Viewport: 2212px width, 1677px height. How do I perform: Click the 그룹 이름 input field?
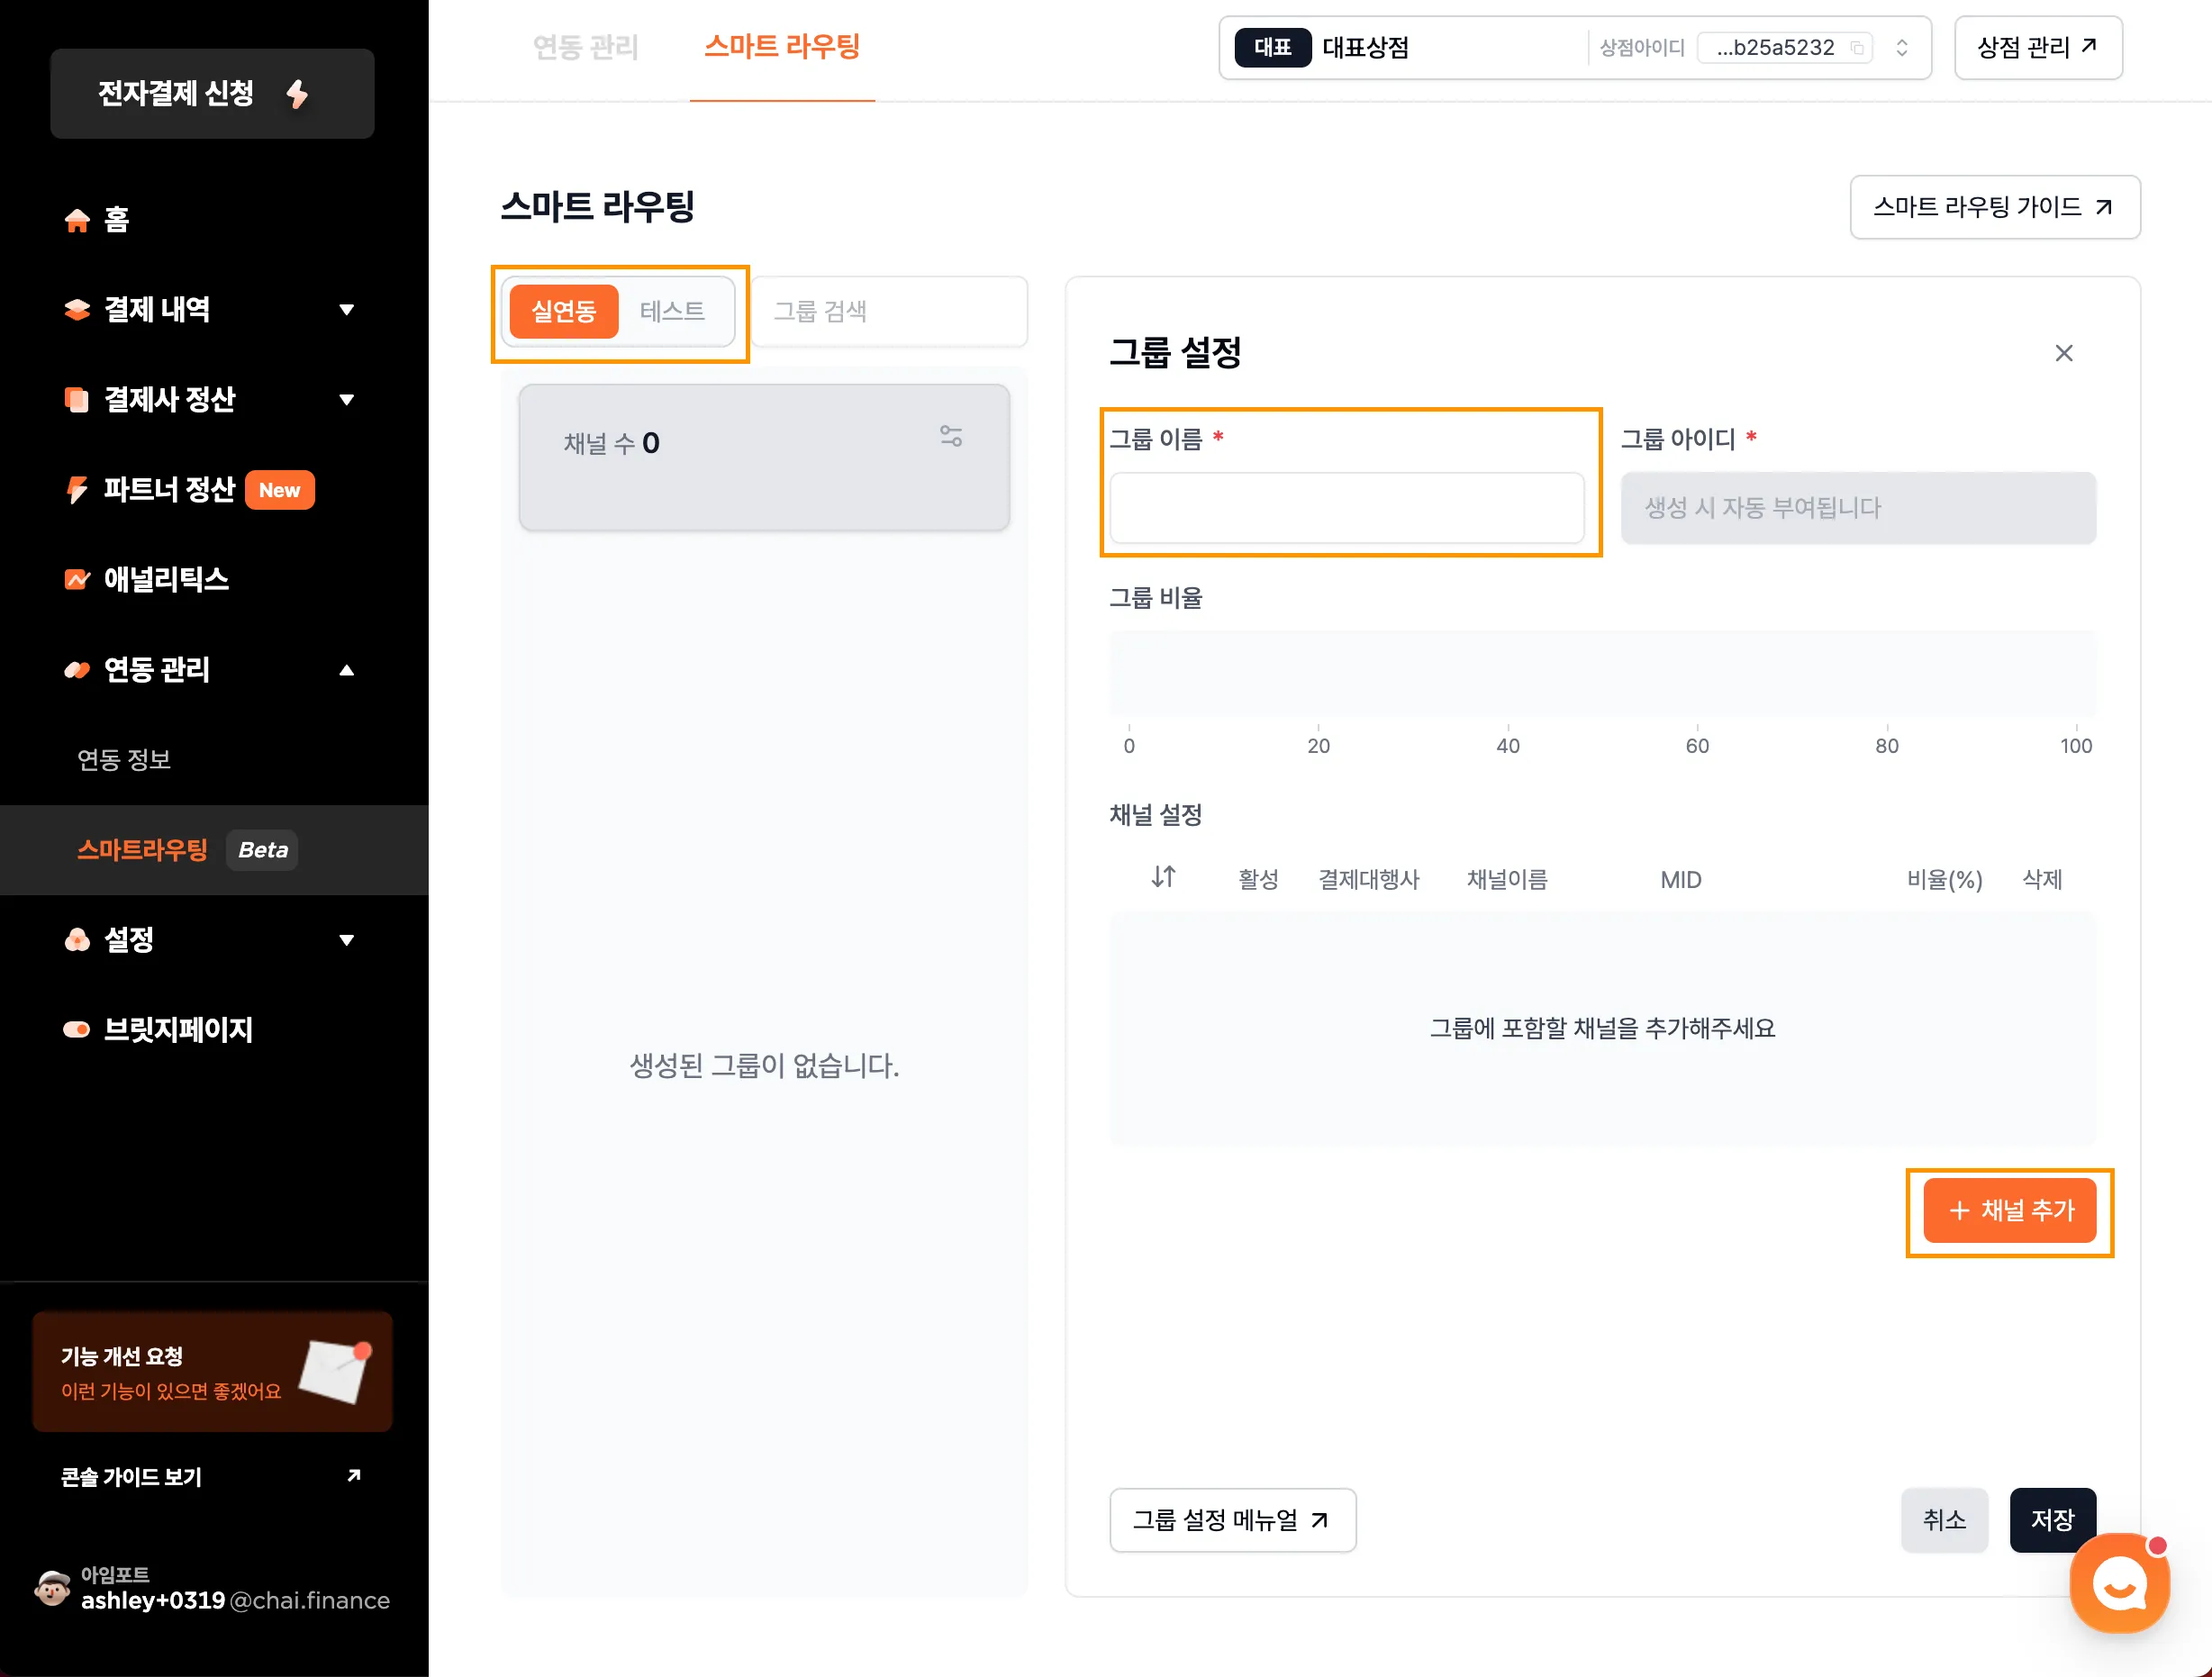pyautogui.click(x=1346, y=508)
